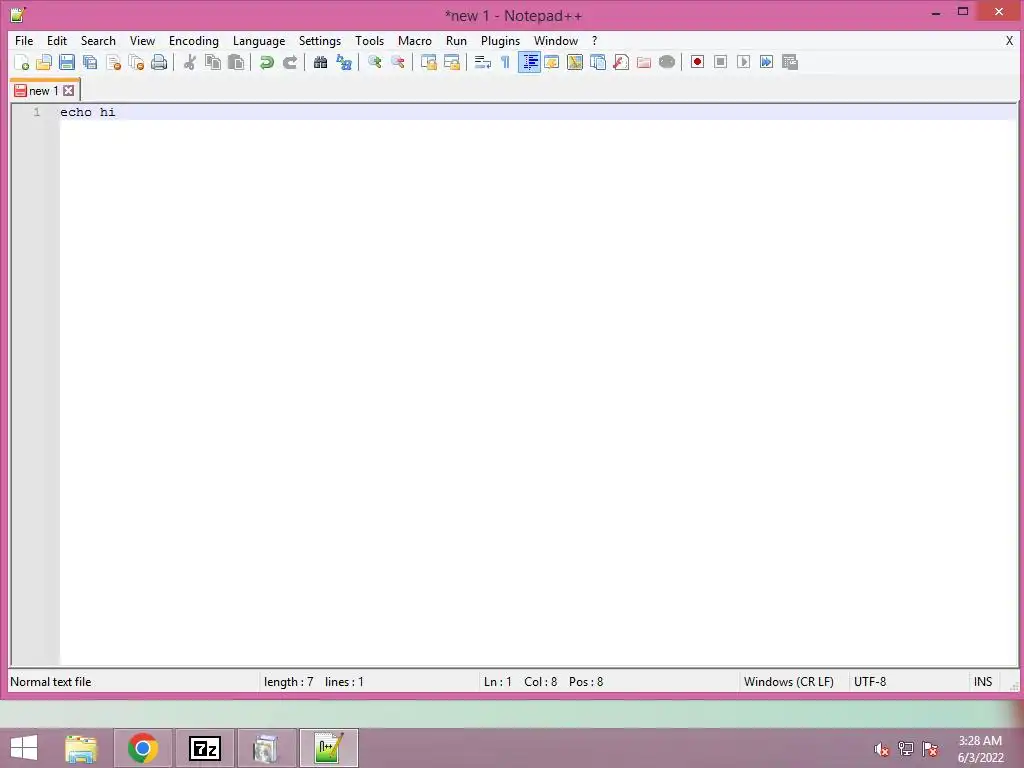Save the recorded macro toolbar icon
Screen dimensions: 1024x768
click(x=790, y=62)
